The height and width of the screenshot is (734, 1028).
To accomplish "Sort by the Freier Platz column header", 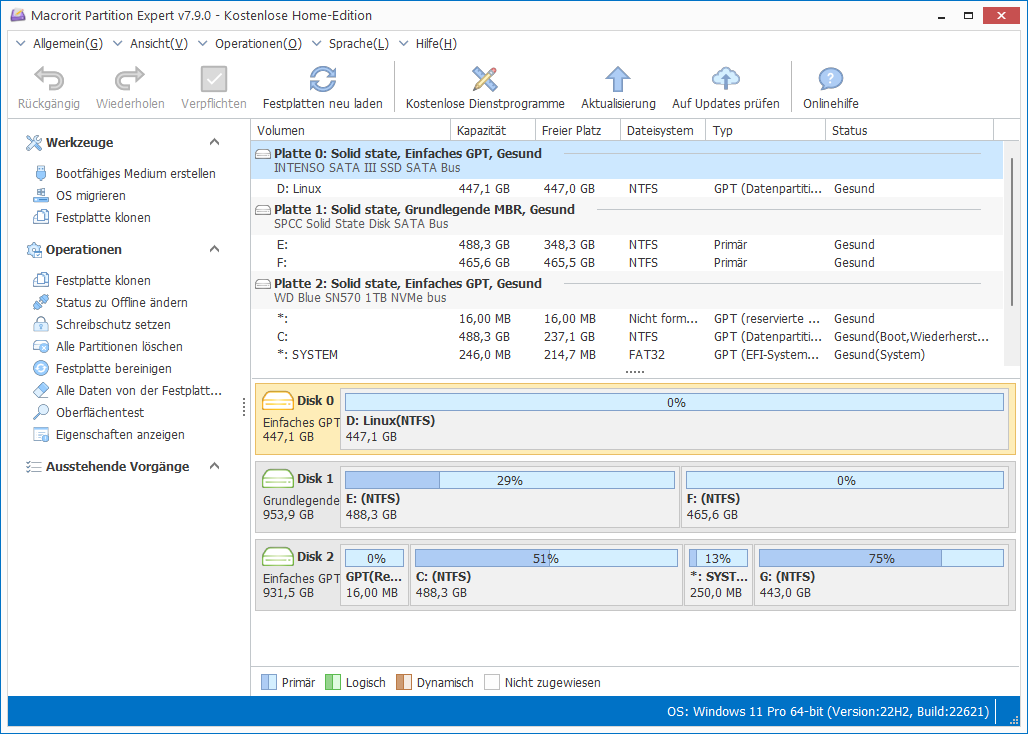I will click(578, 130).
